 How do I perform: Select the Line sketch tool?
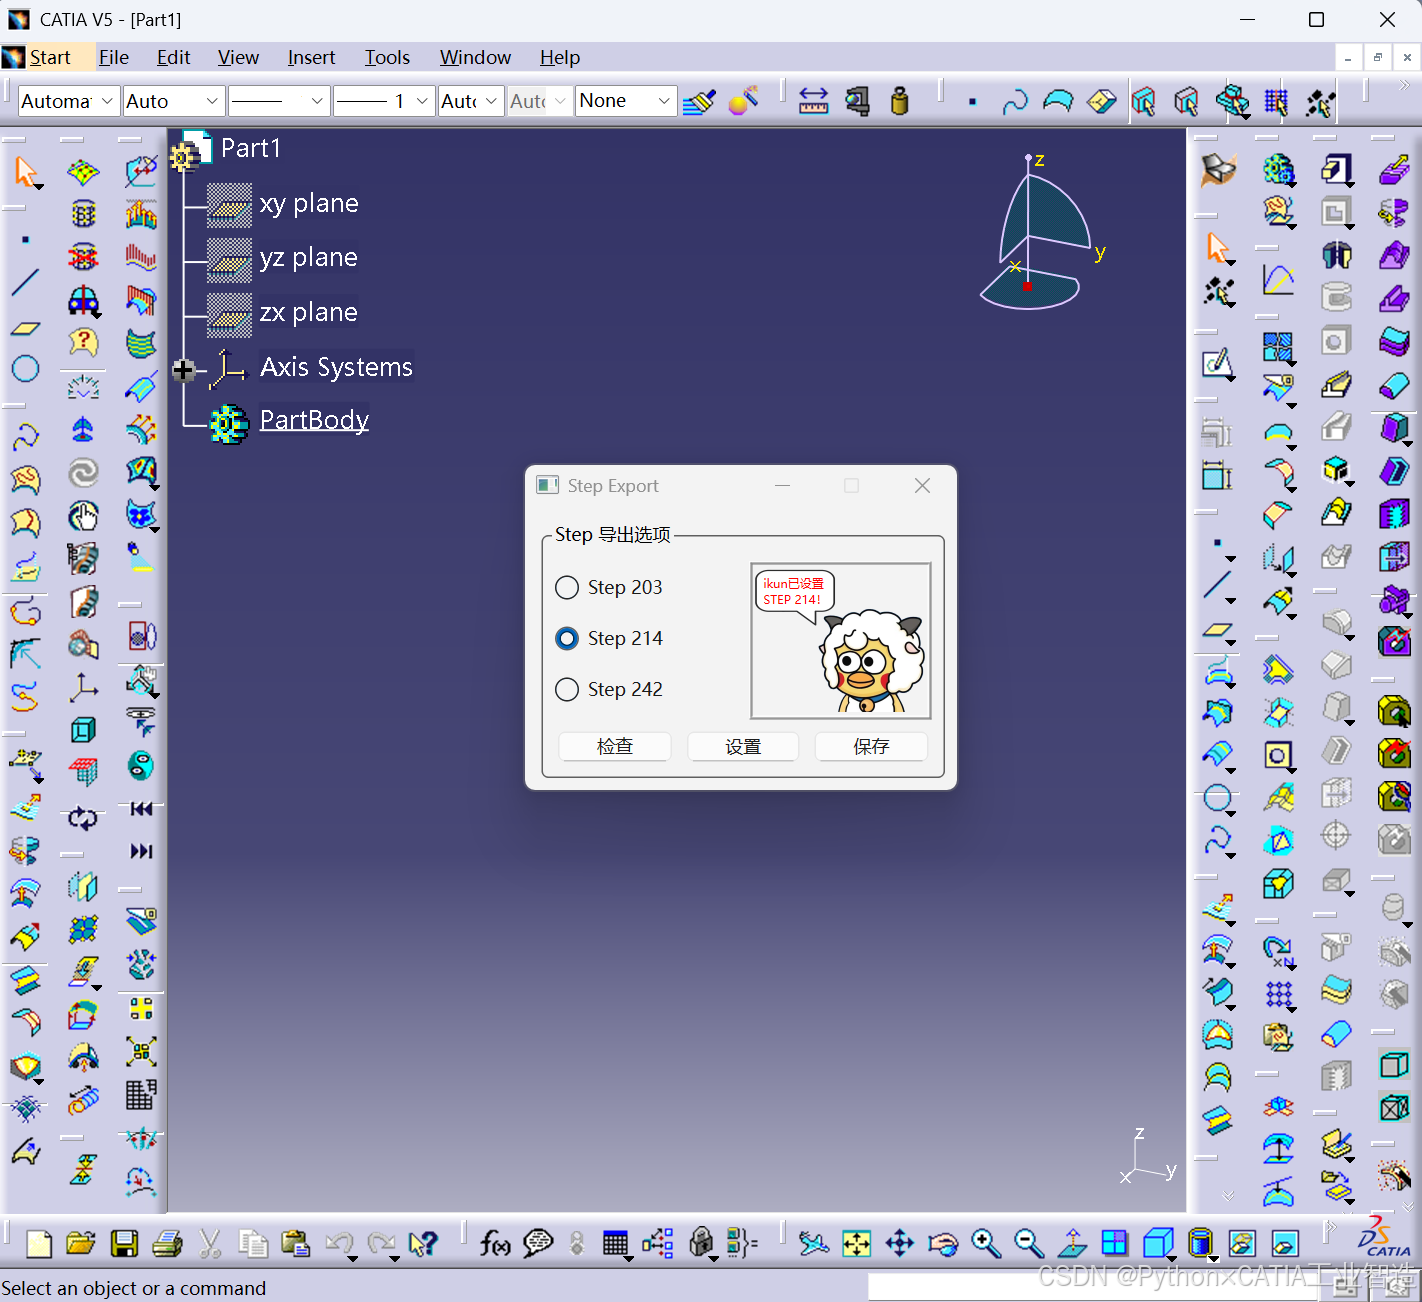(25, 282)
